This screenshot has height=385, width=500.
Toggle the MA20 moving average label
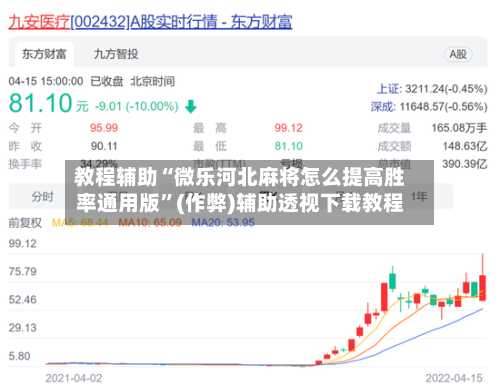[223, 223]
